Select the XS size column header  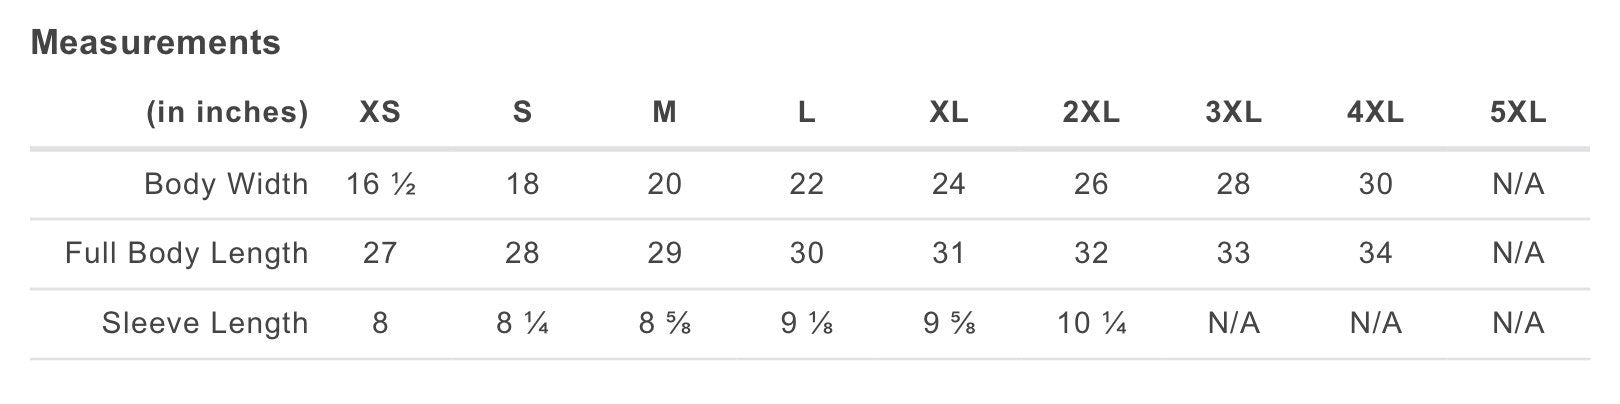pyautogui.click(x=380, y=113)
